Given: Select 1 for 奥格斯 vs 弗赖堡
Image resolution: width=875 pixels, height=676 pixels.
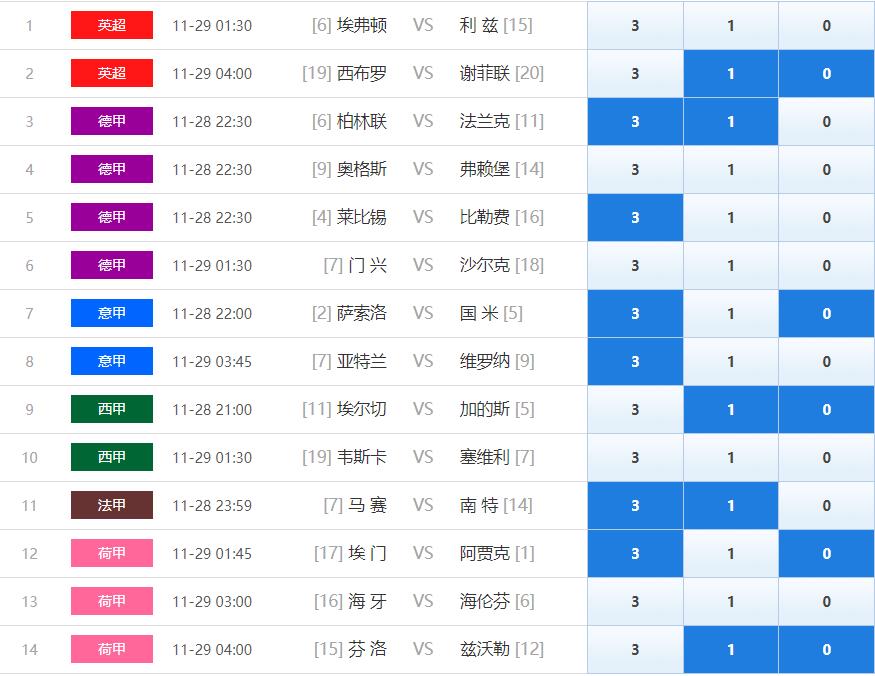Looking at the screenshot, I should [x=731, y=169].
